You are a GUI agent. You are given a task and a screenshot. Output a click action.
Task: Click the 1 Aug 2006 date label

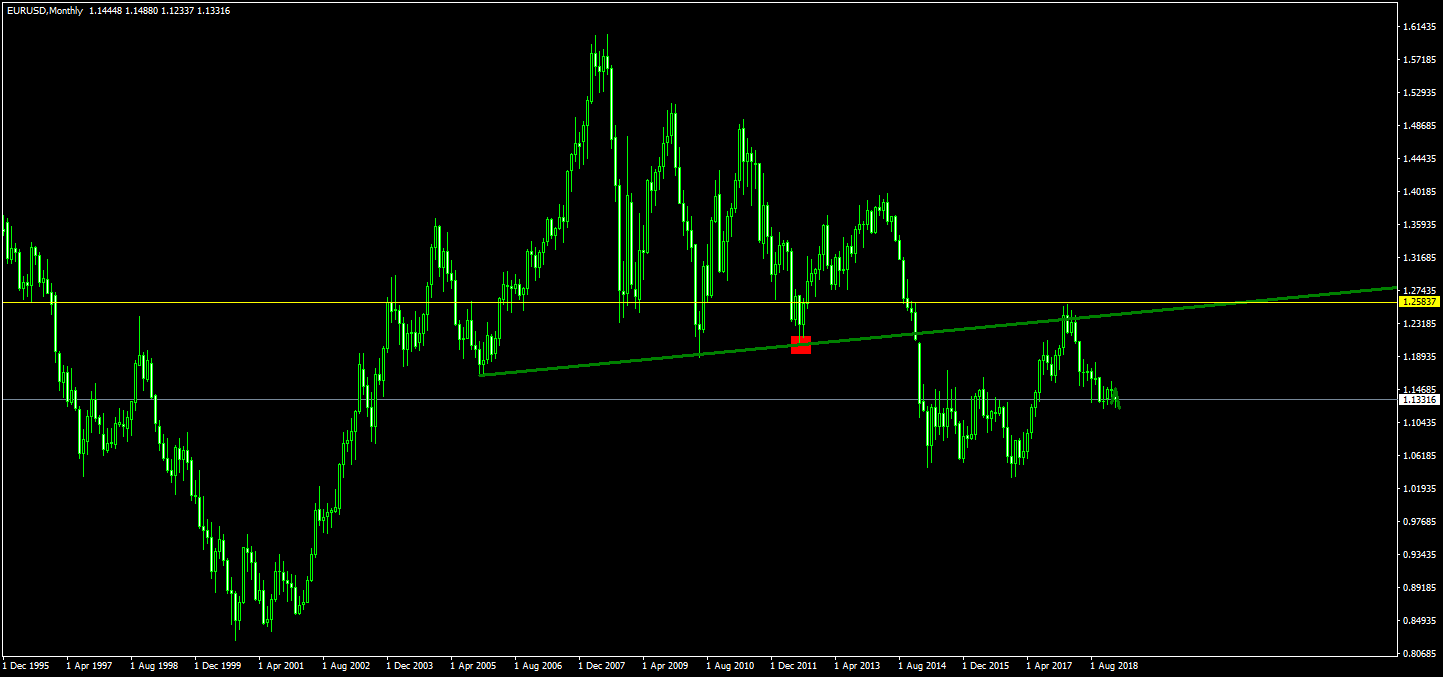538,665
